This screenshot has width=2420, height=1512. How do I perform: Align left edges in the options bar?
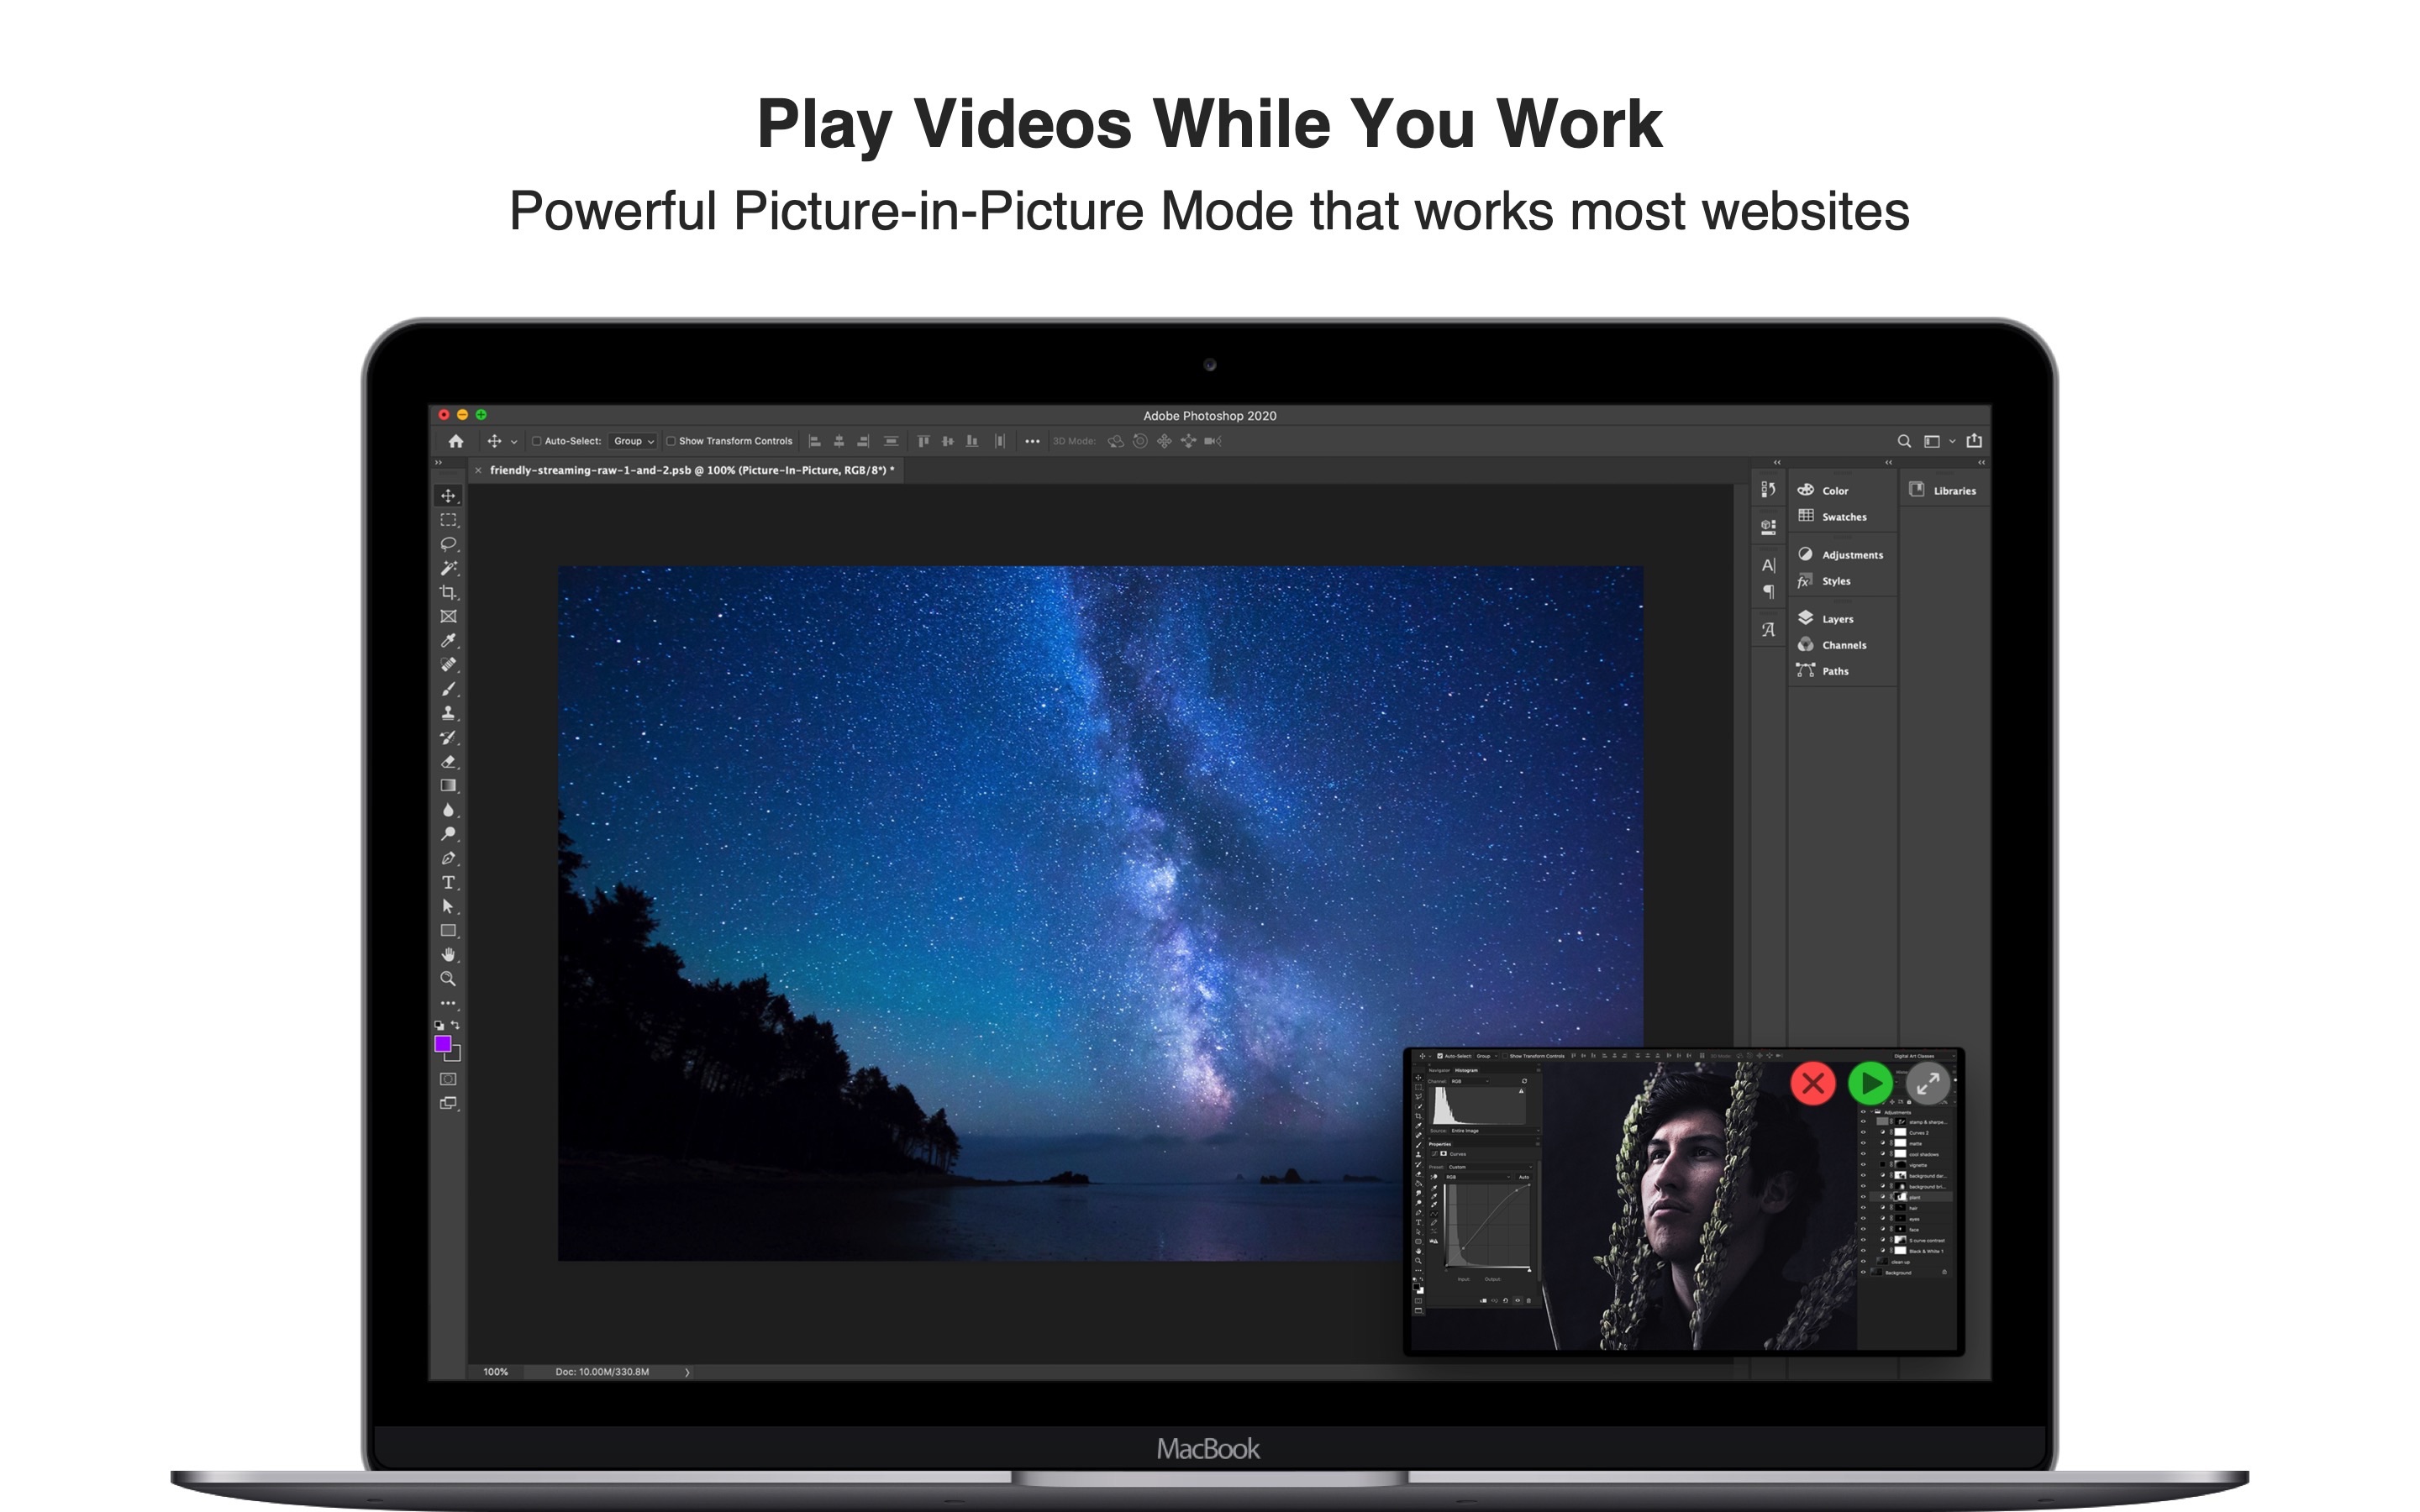pyautogui.click(x=814, y=441)
